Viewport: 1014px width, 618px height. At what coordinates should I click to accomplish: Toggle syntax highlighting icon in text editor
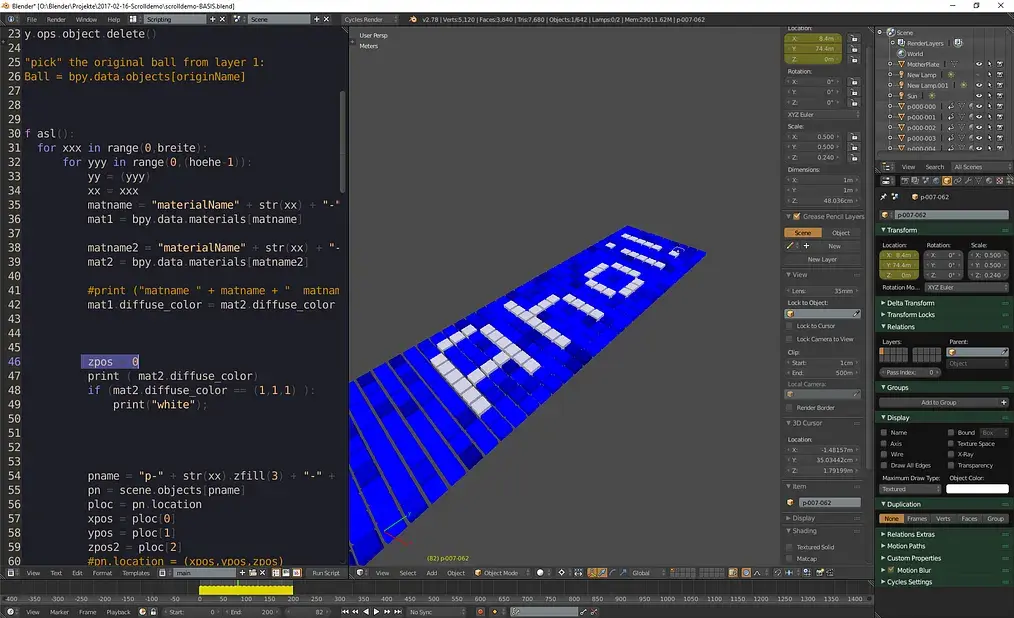[297, 573]
